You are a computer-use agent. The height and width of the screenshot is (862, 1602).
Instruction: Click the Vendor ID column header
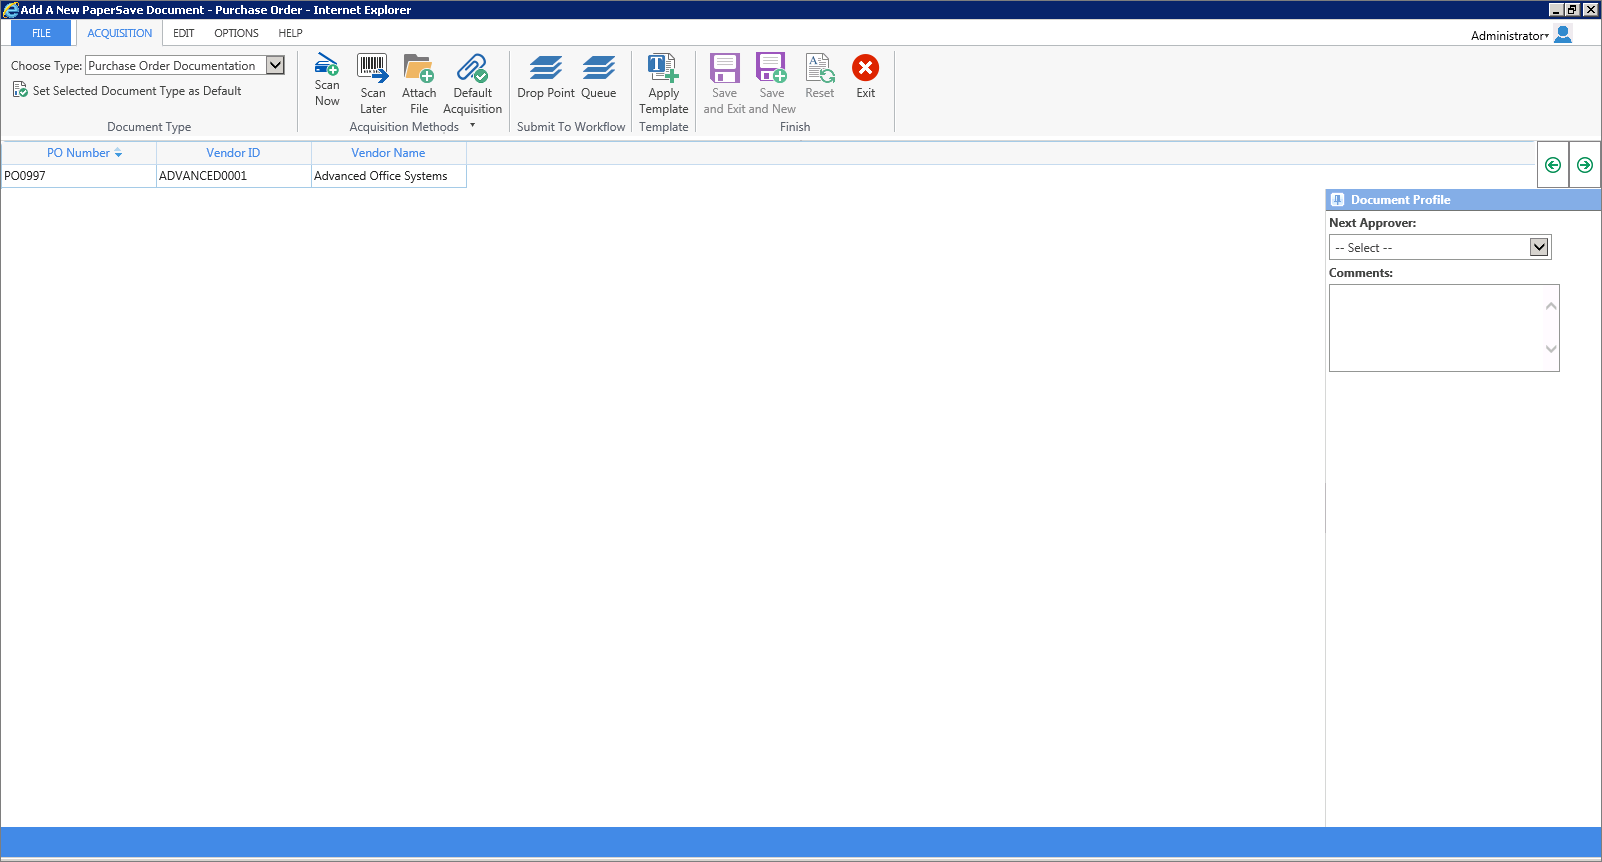[233, 153]
